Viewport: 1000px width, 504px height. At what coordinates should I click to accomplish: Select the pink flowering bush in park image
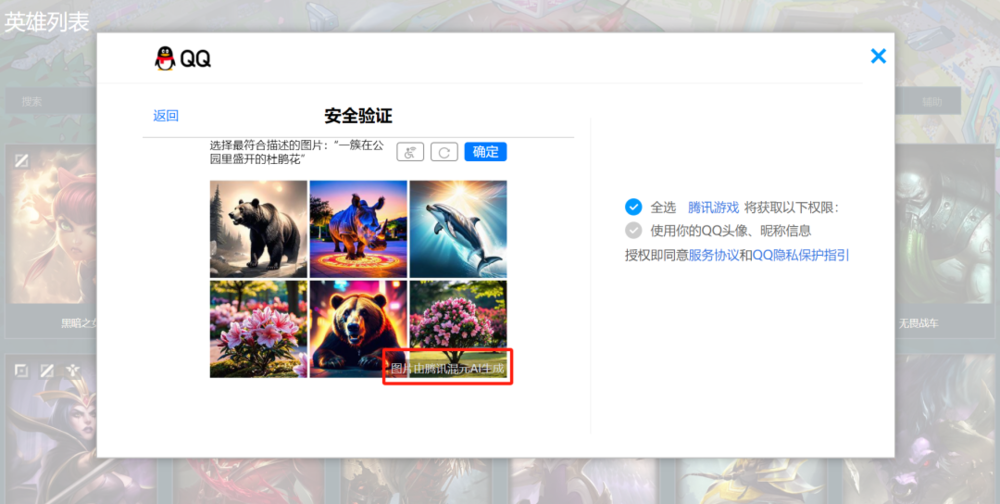click(x=458, y=315)
